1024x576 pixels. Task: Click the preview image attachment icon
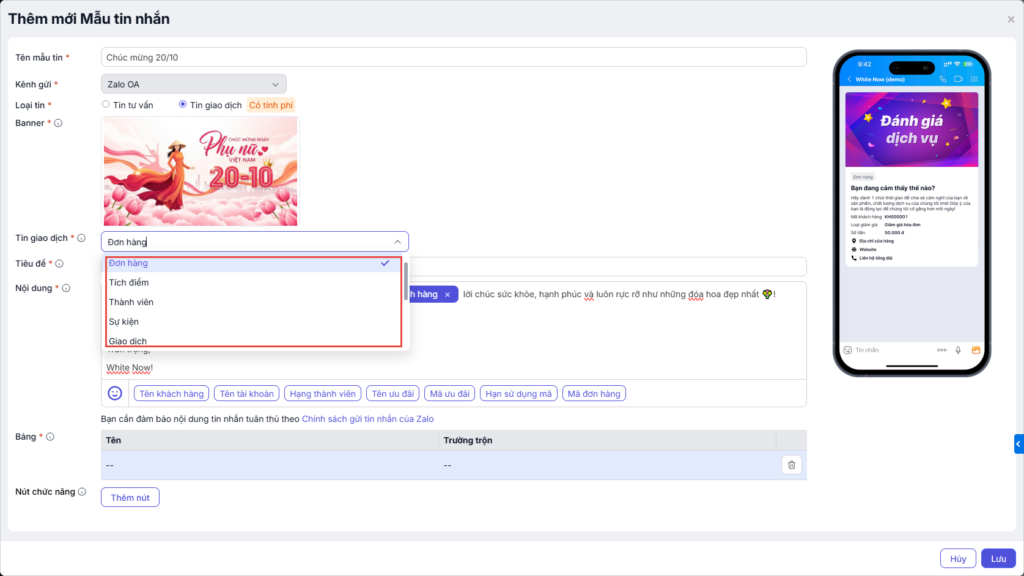point(976,350)
